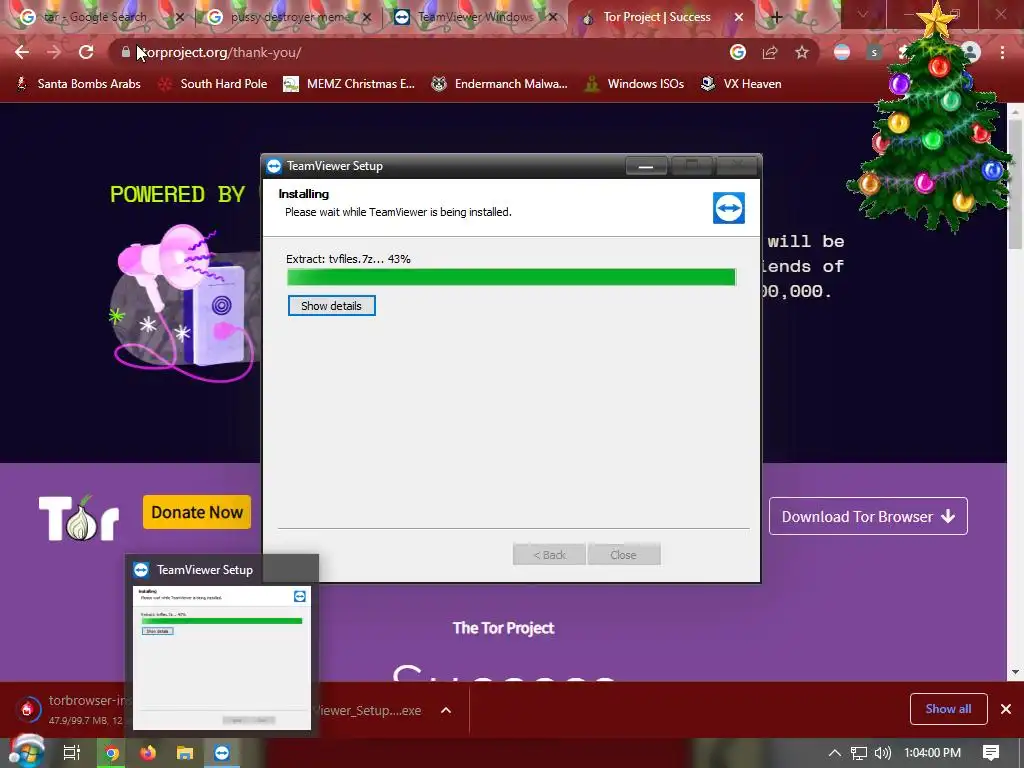The width and height of the screenshot is (1024, 768).
Task: Click the forward navigation arrow
Action: (54, 52)
